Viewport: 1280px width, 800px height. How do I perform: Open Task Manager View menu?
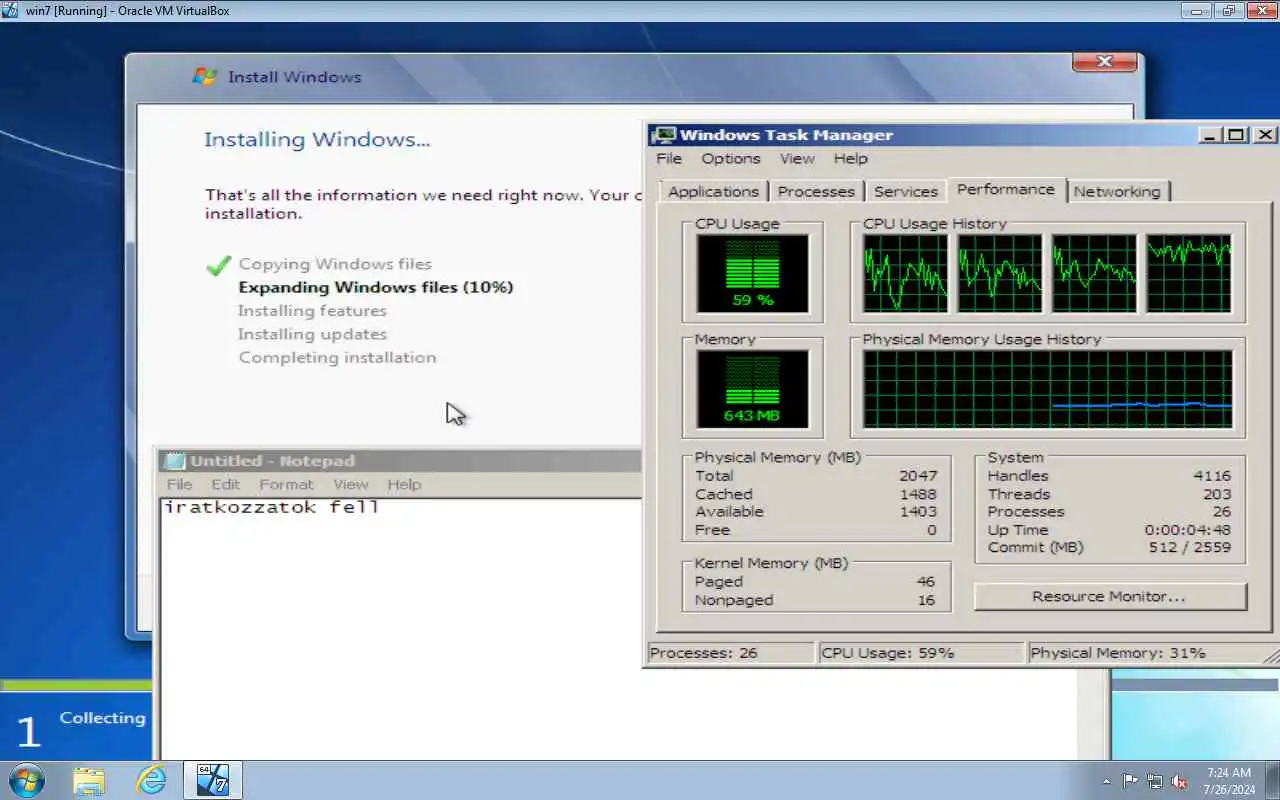797,159
